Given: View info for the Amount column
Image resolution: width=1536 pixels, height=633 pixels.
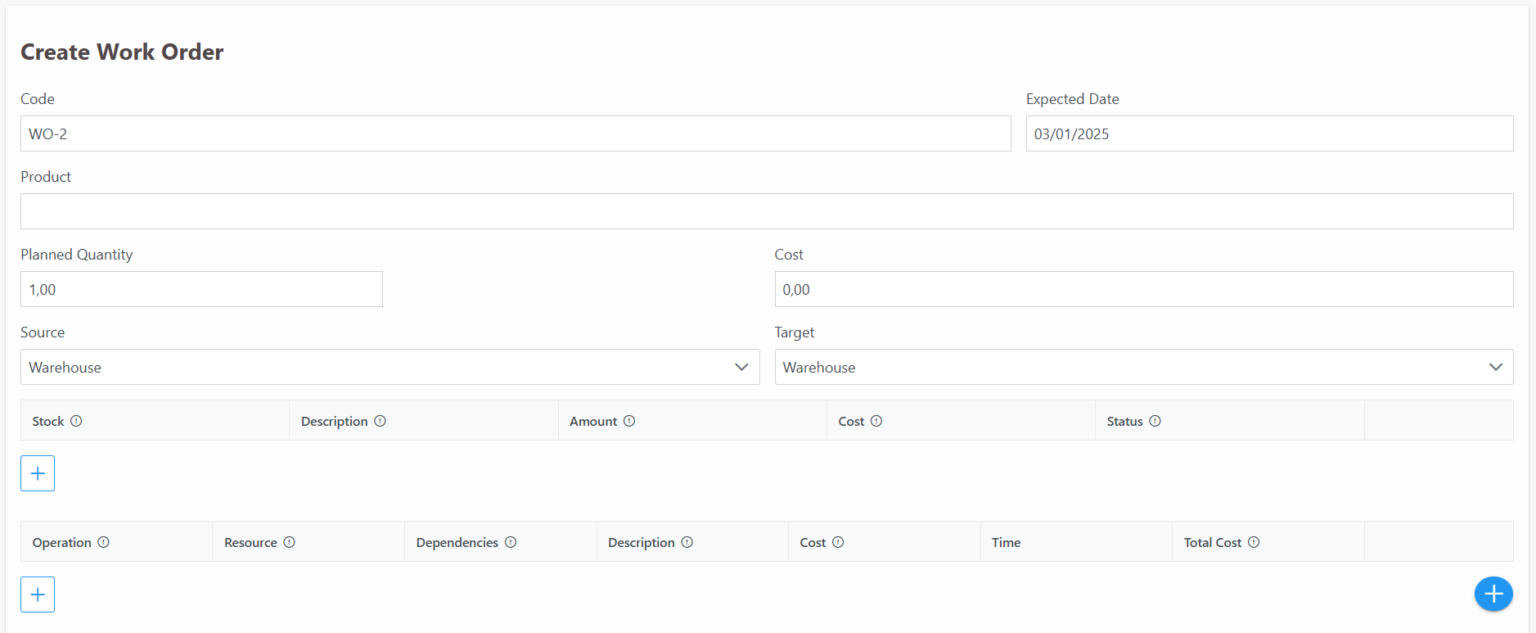Looking at the screenshot, I should pos(630,421).
